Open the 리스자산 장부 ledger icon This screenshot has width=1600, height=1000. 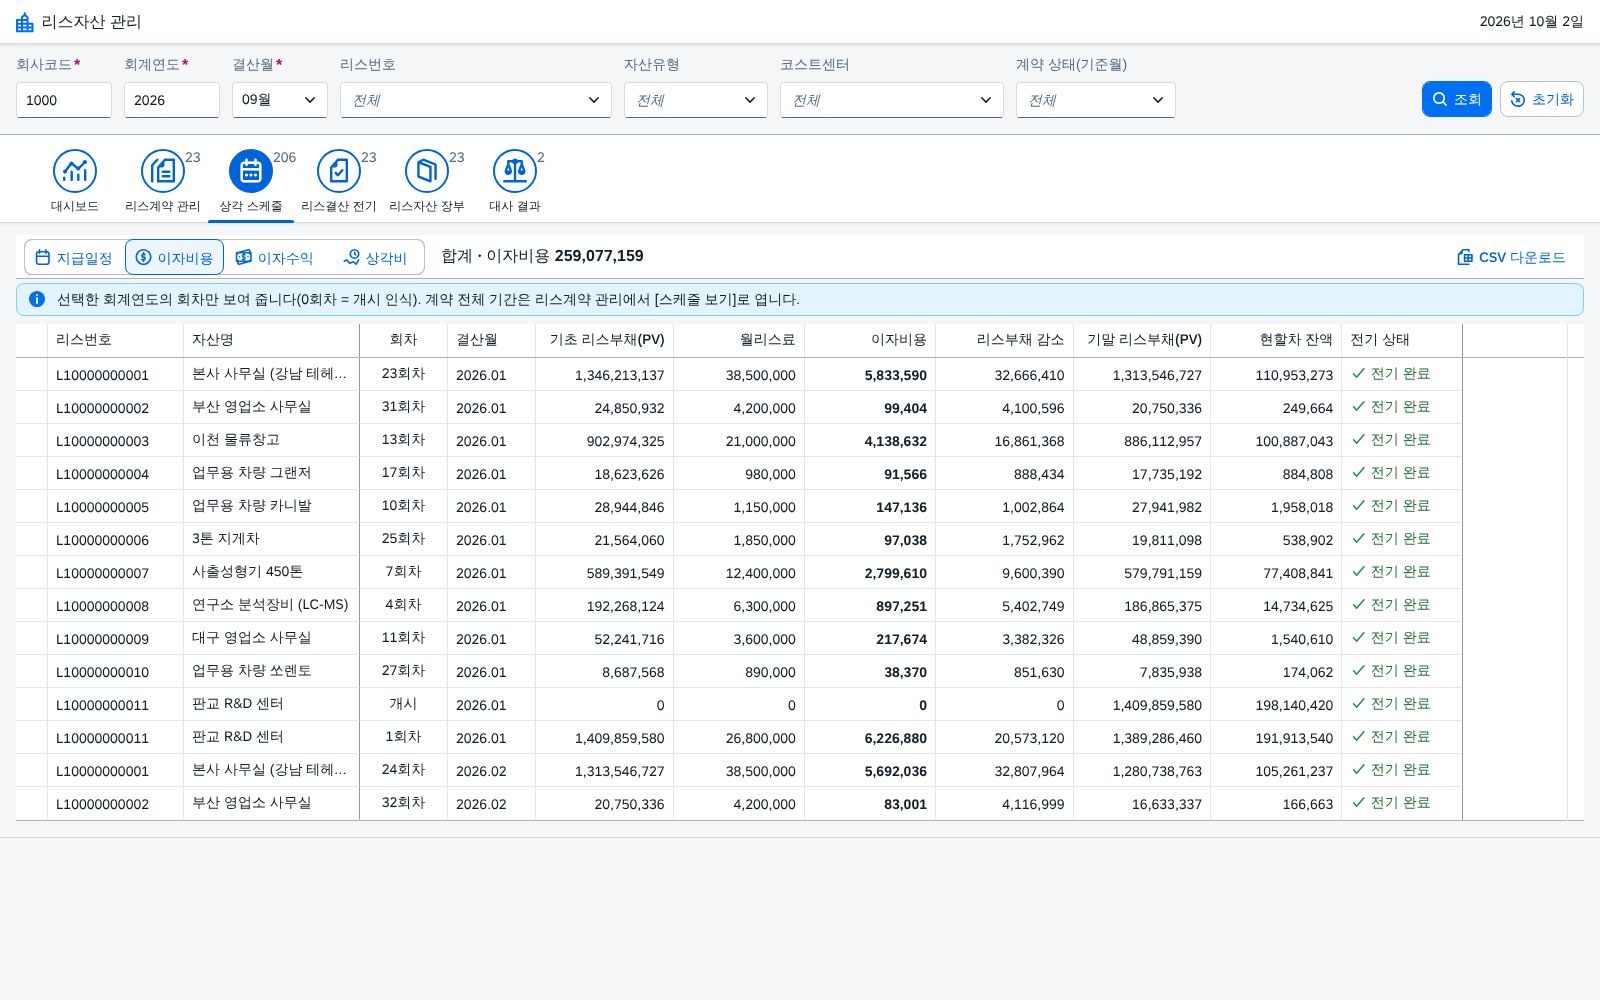[x=427, y=171]
